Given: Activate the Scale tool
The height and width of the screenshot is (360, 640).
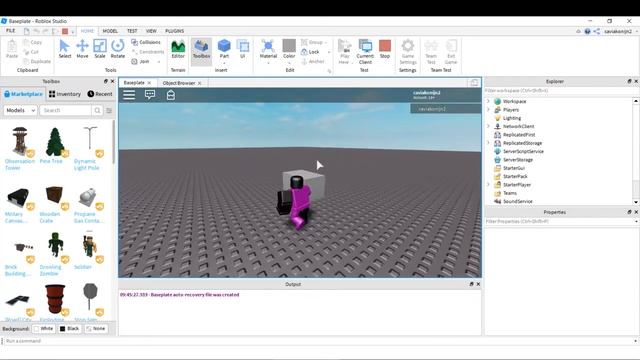Looking at the screenshot, I should (x=100, y=49).
